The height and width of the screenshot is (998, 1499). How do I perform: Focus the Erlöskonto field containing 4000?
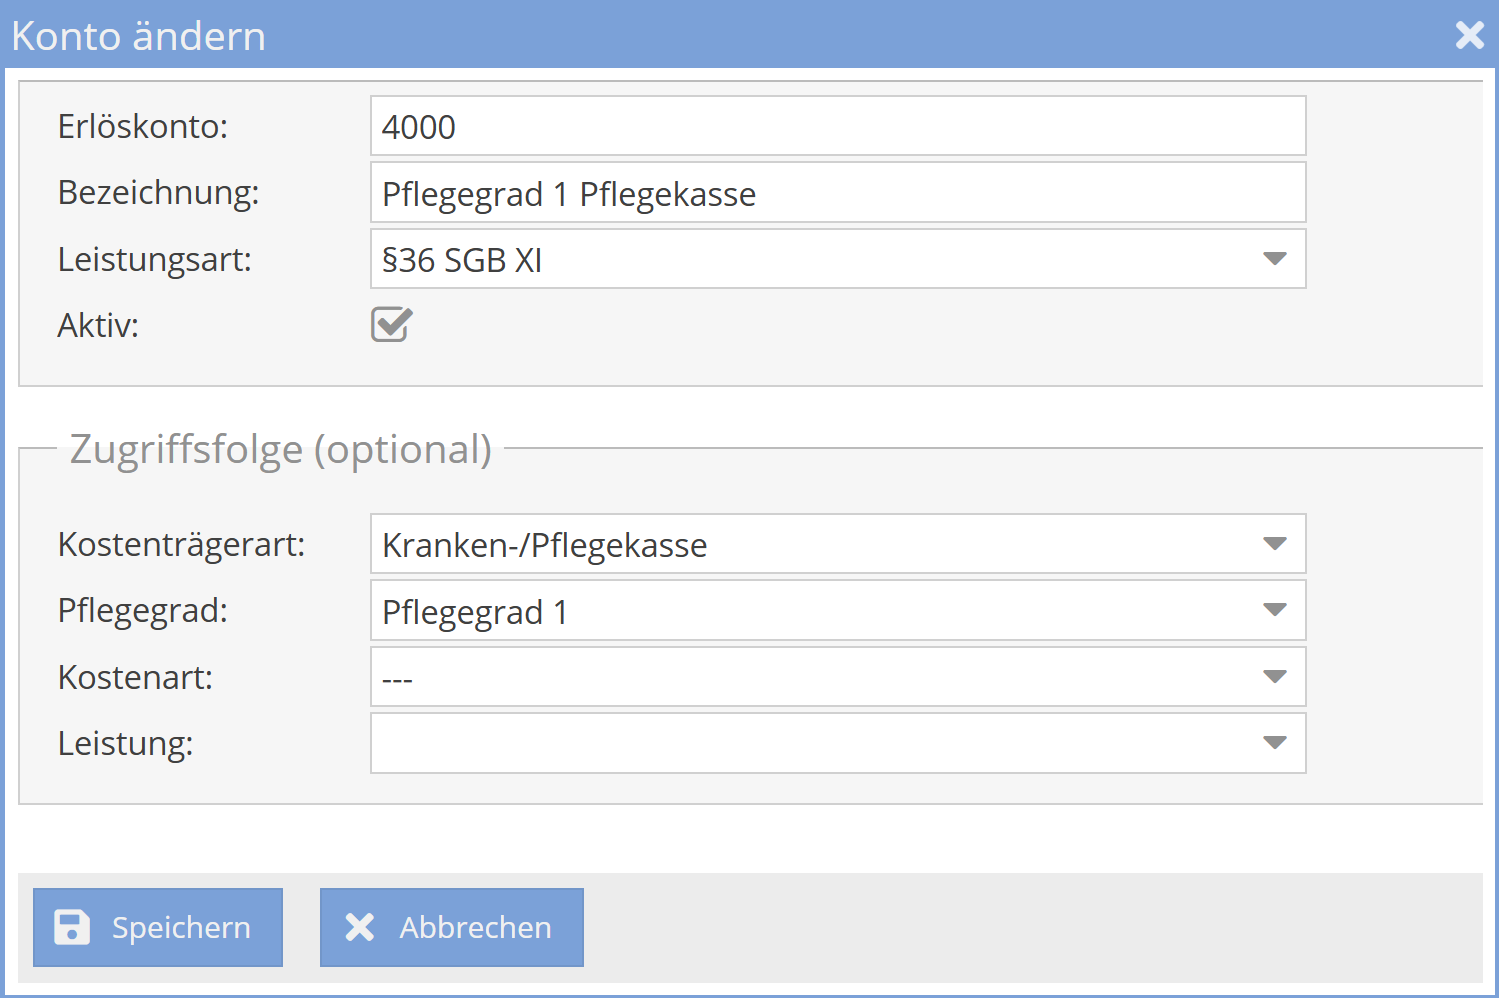pyautogui.click(x=836, y=127)
